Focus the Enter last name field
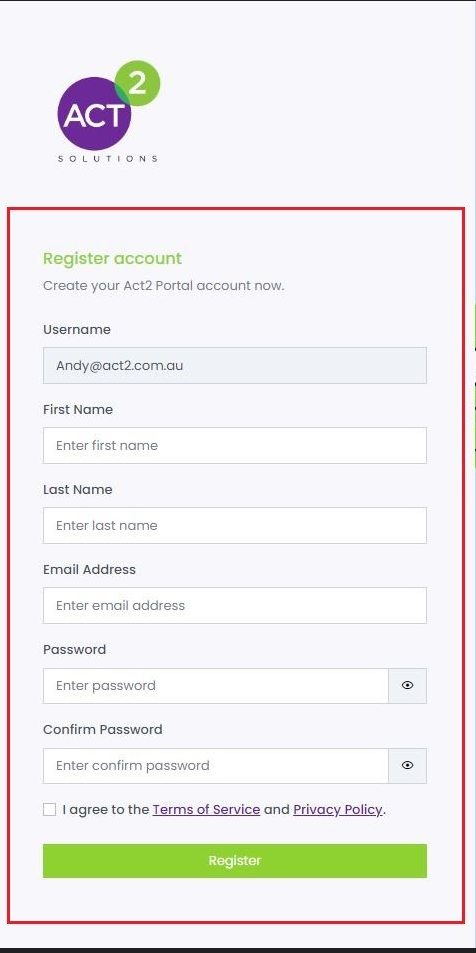This screenshot has width=476, height=953. point(235,526)
